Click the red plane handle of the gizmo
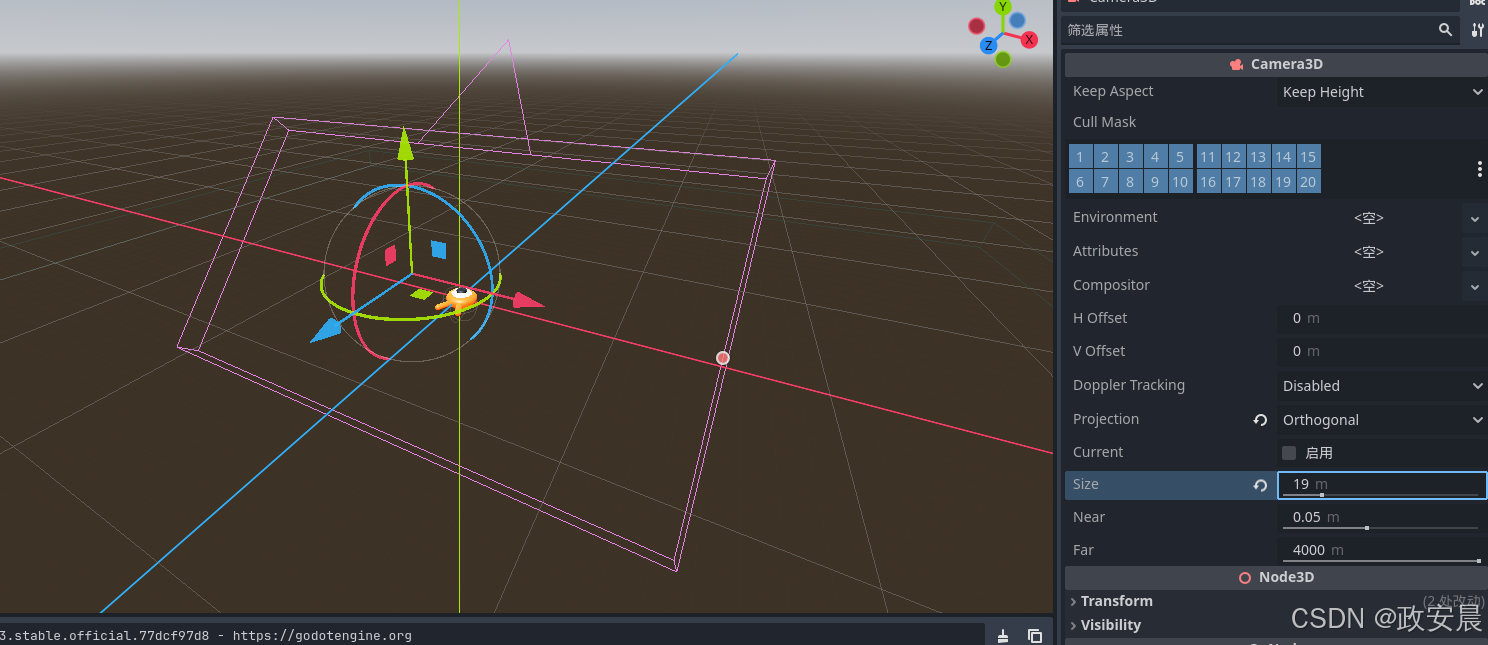1488x645 pixels. [391, 255]
